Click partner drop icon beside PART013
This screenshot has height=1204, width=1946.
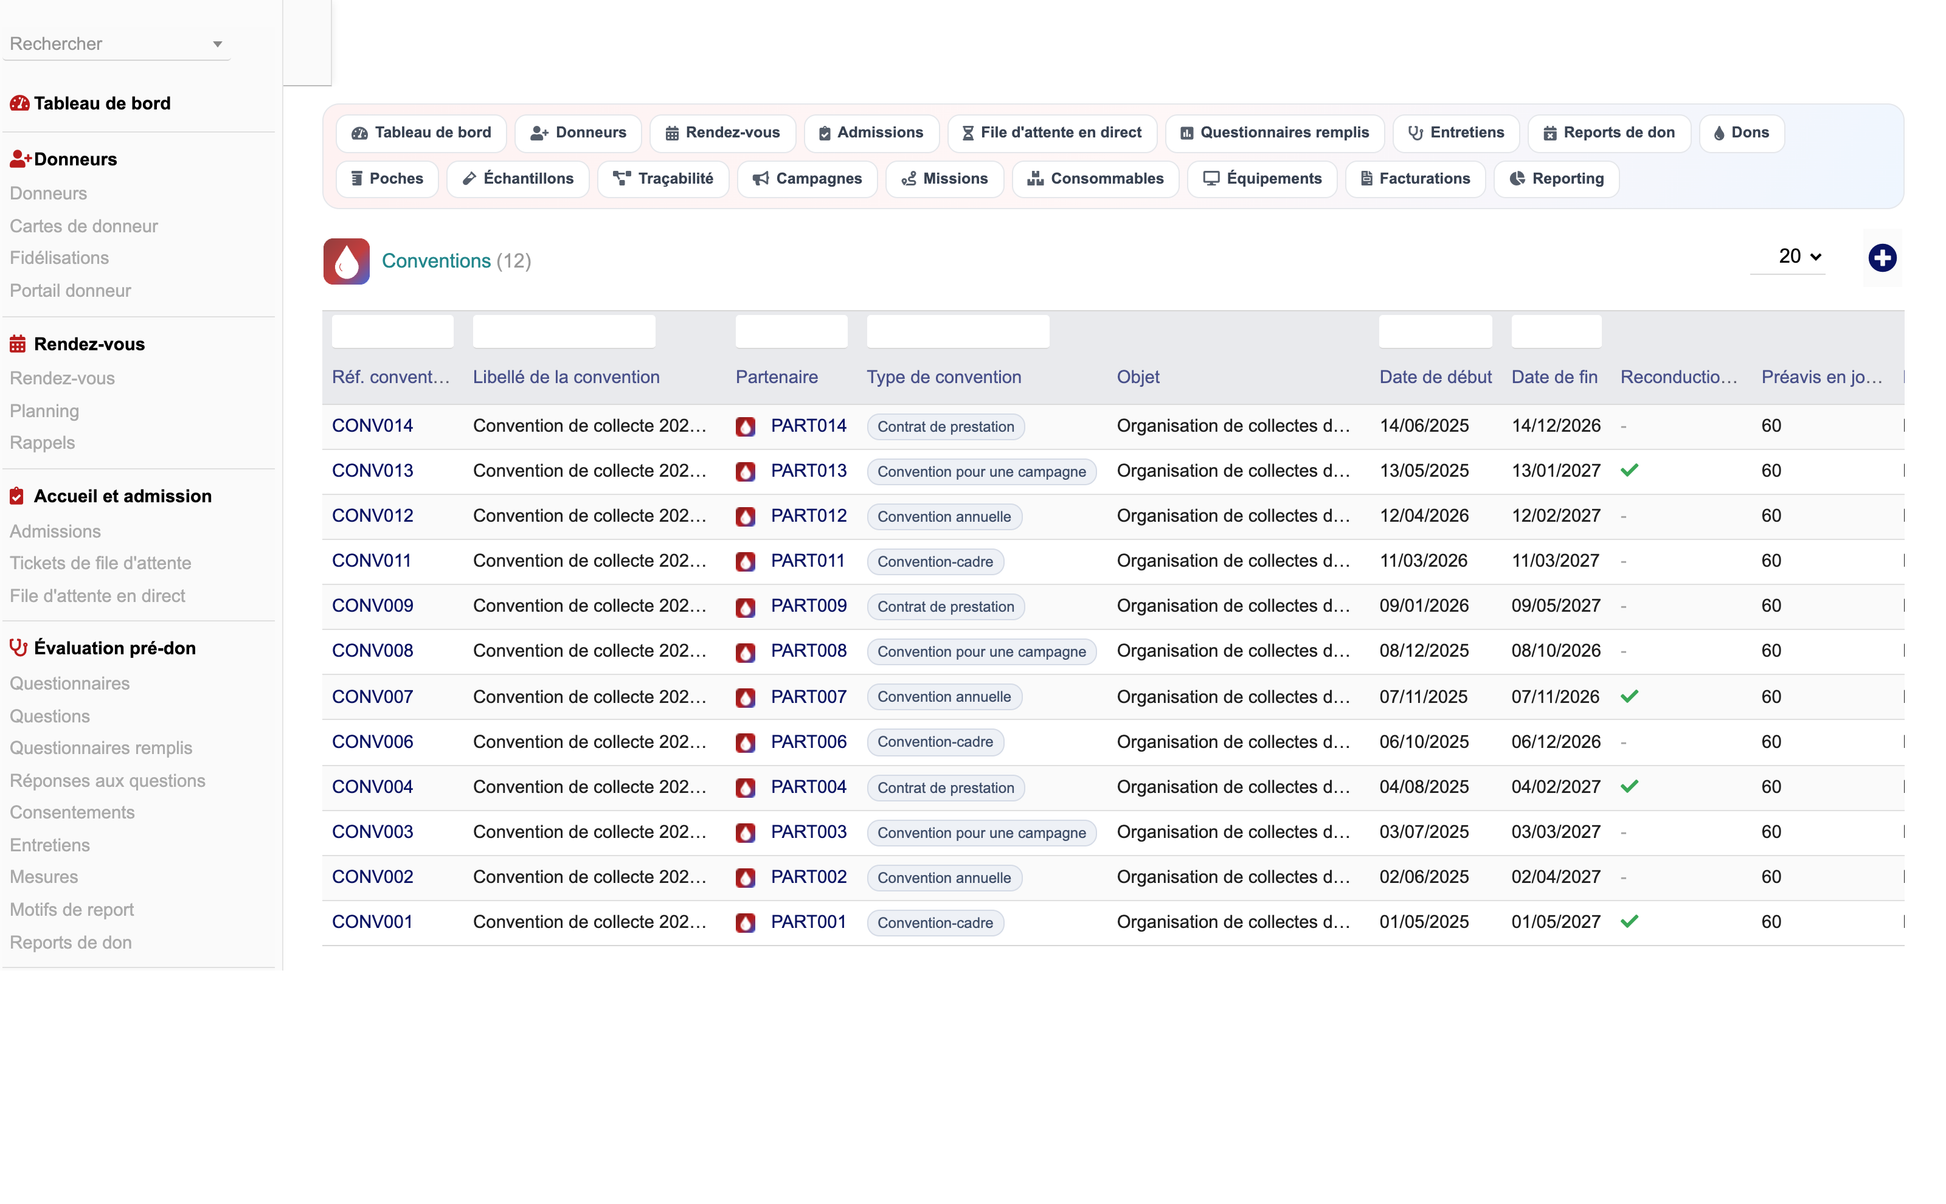[x=746, y=472]
